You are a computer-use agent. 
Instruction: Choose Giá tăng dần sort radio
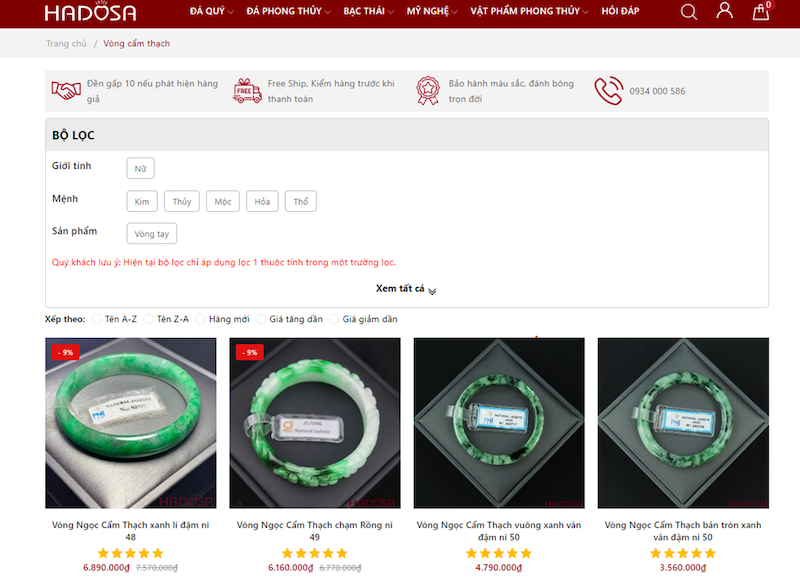coord(261,319)
